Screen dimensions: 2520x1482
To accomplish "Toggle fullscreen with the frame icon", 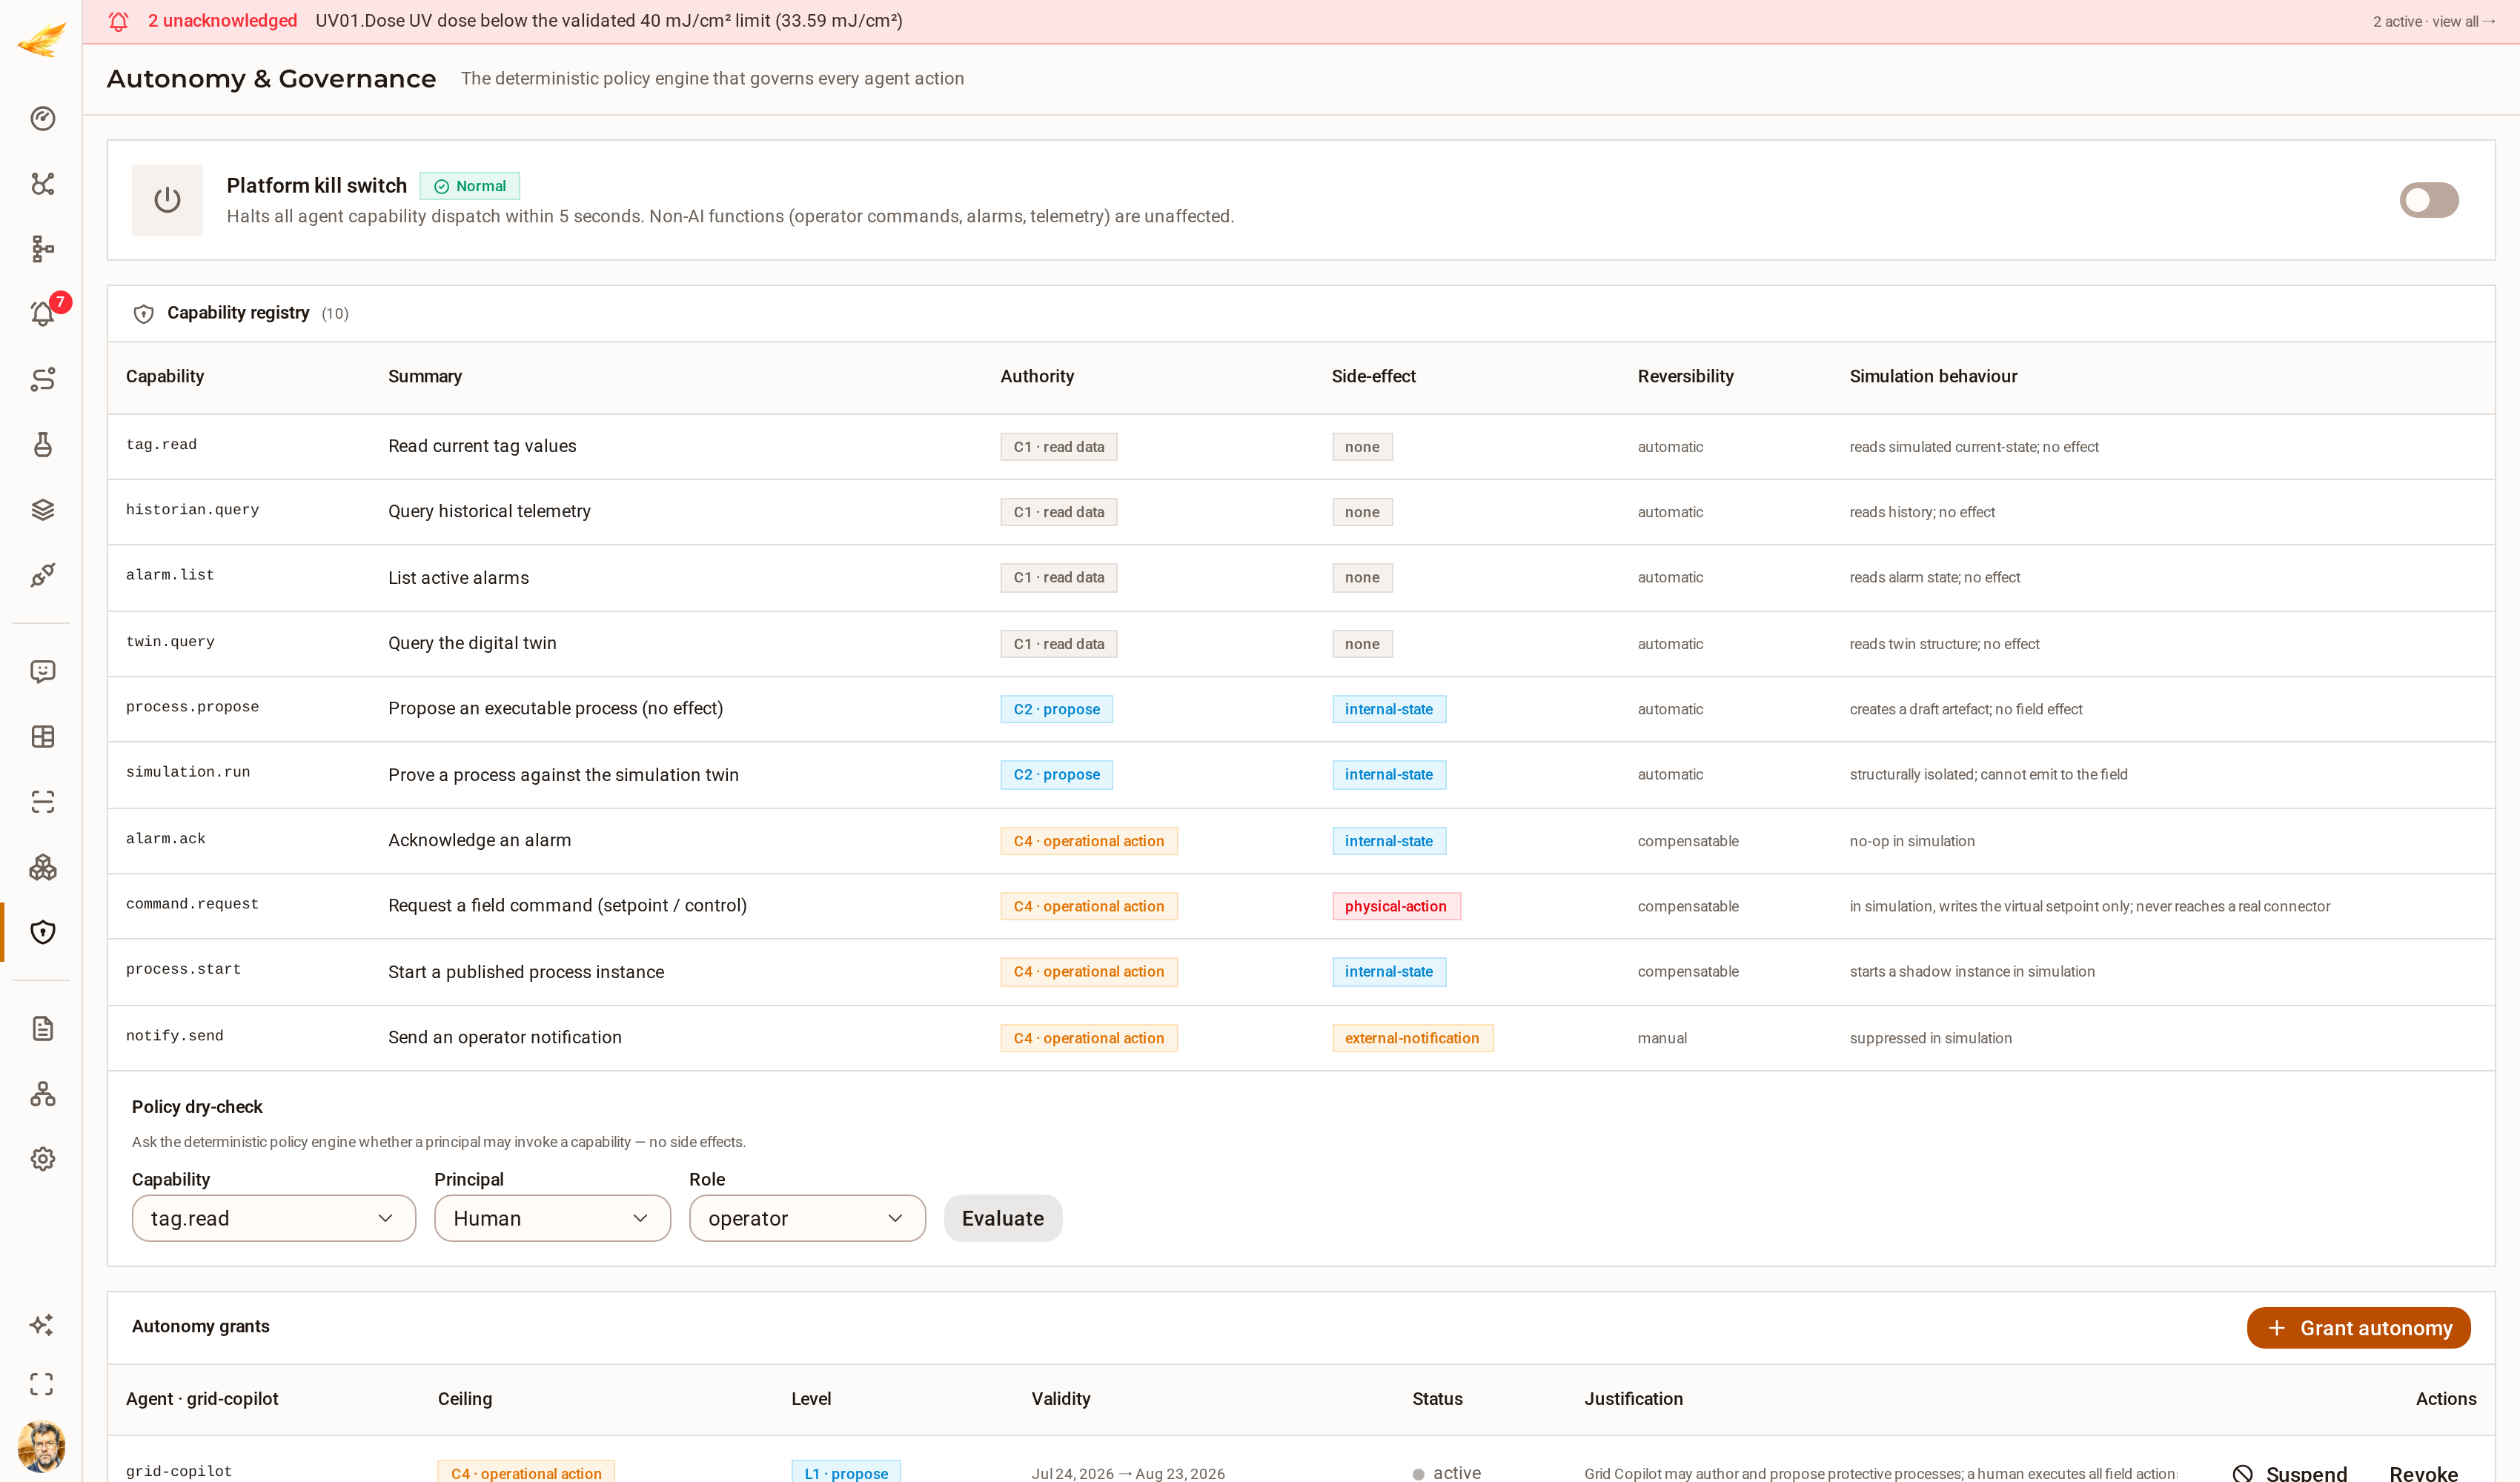I will pyautogui.click(x=42, y=1384).
